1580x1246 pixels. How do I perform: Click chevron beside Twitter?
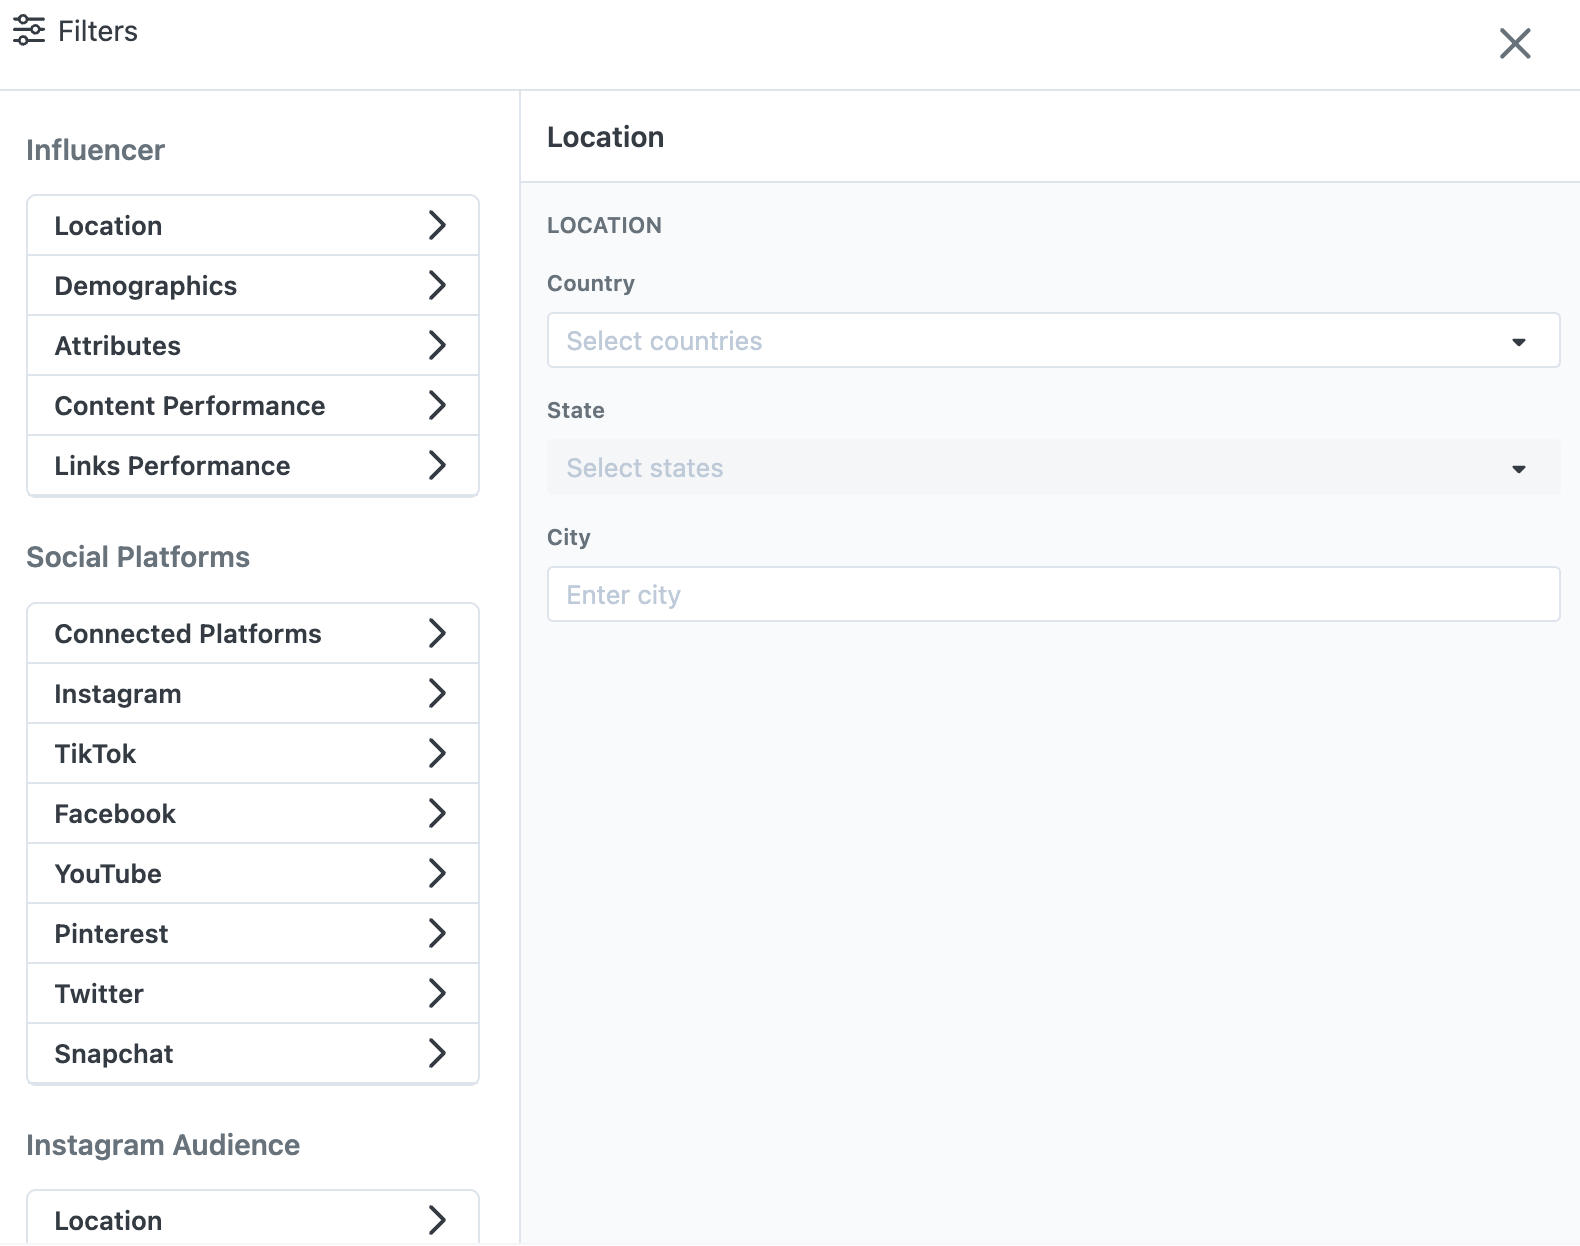tap(437, 993)
